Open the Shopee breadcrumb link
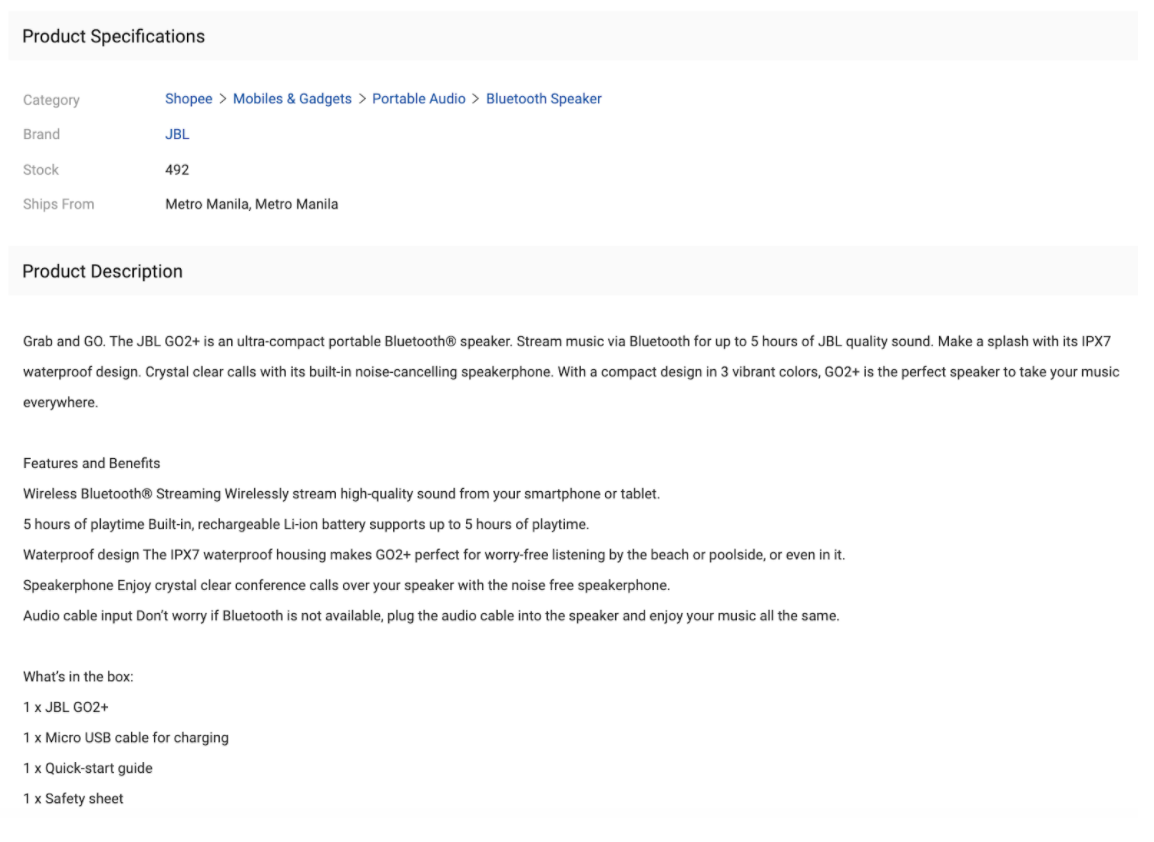1154x842 pixels. coord(188,99)
